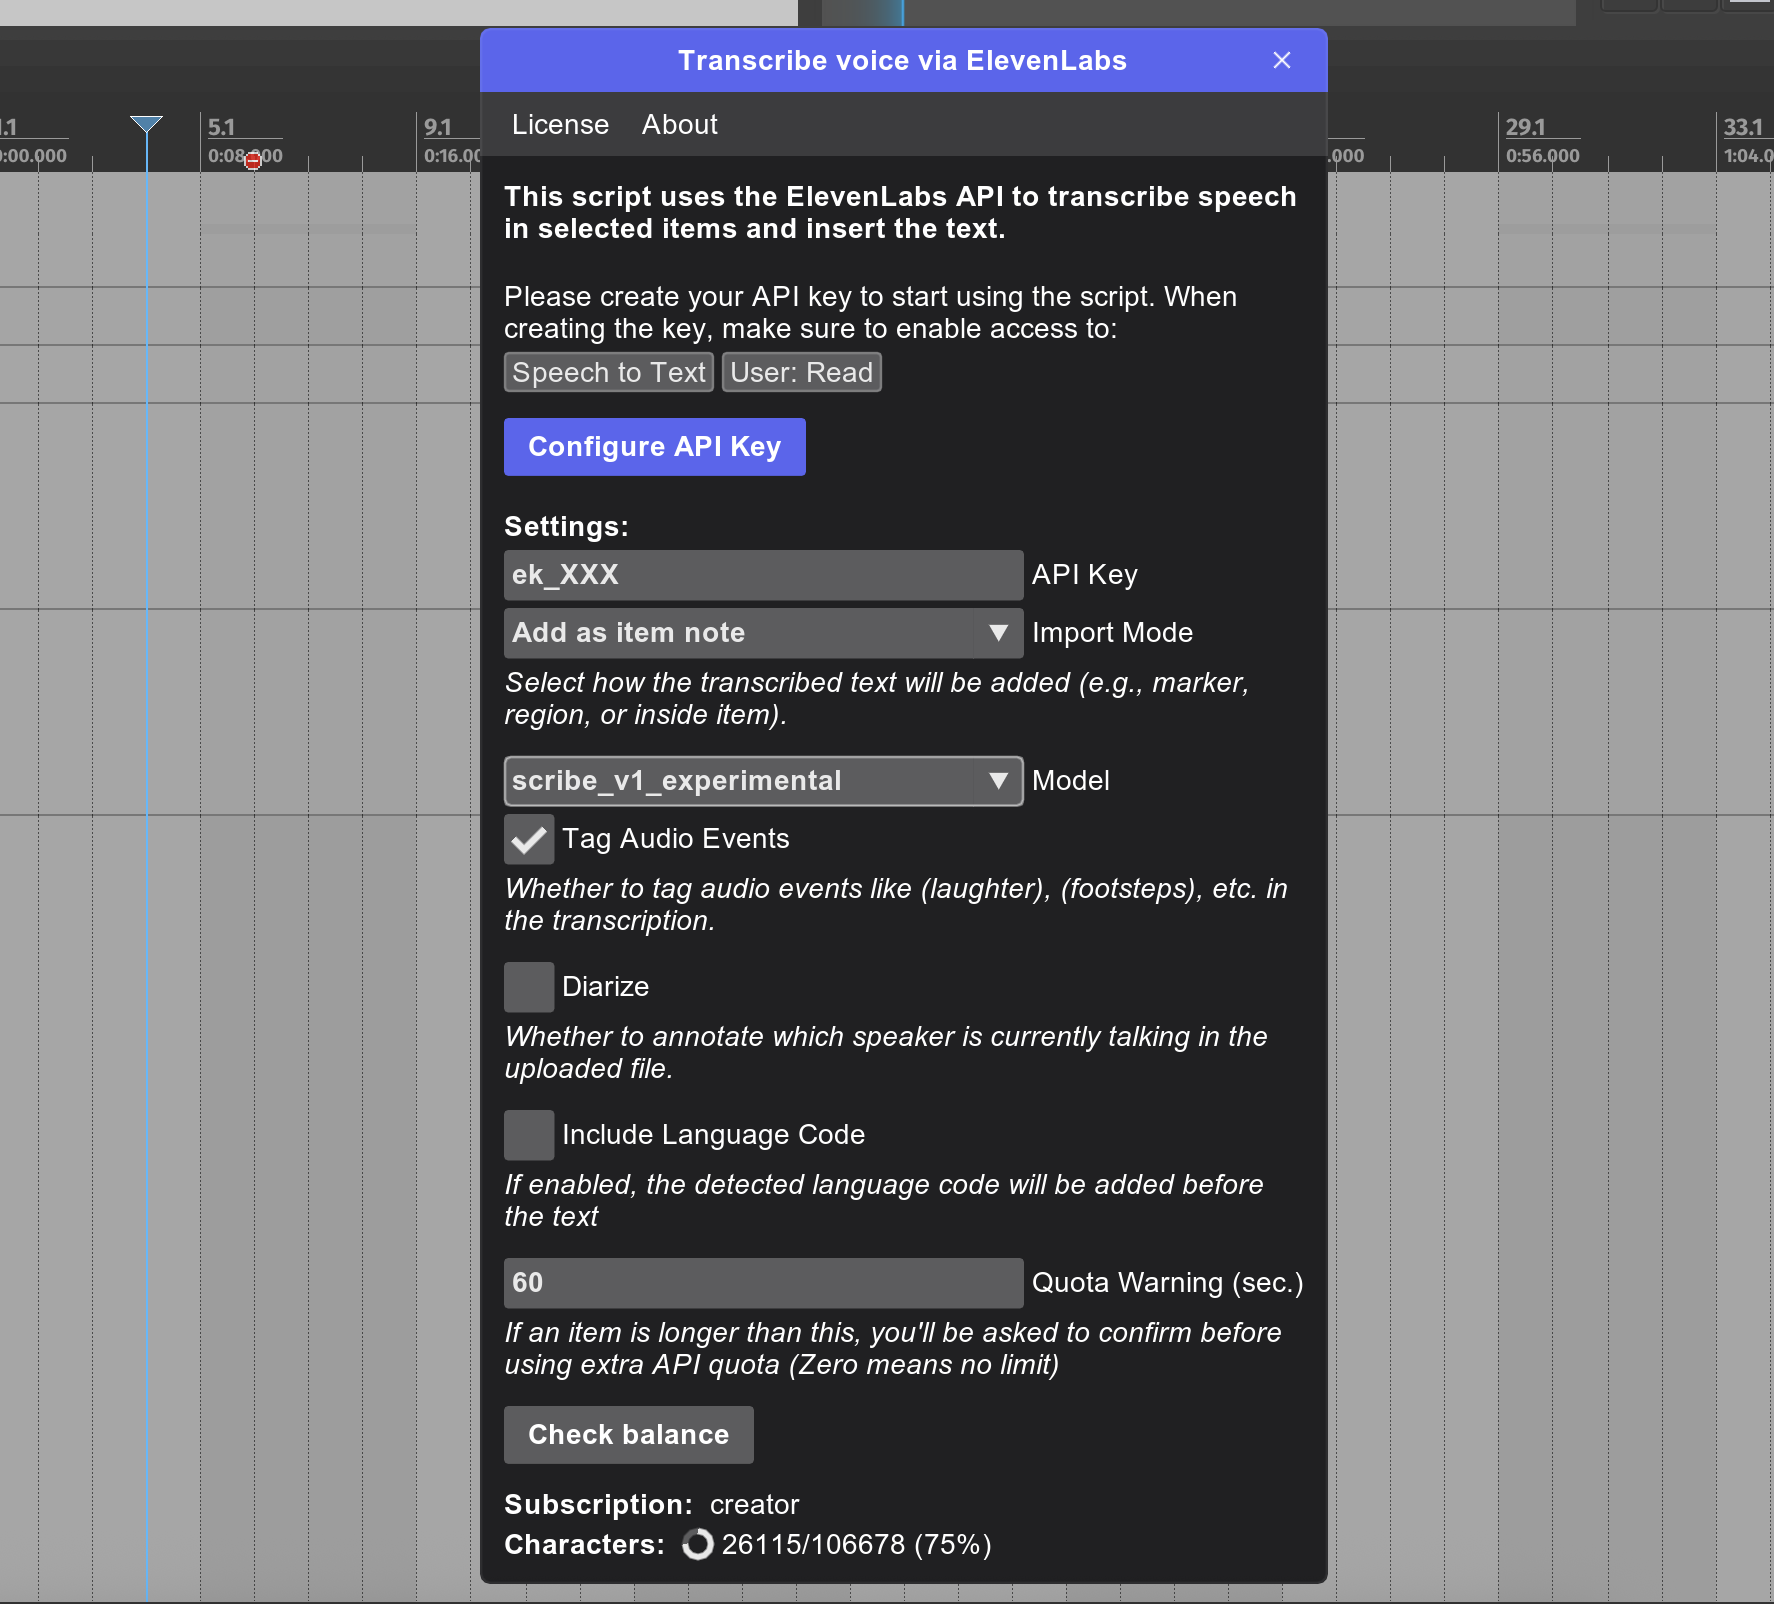1774x1604 pixels.
Task: Open the License menu
Action: point(560,125)
